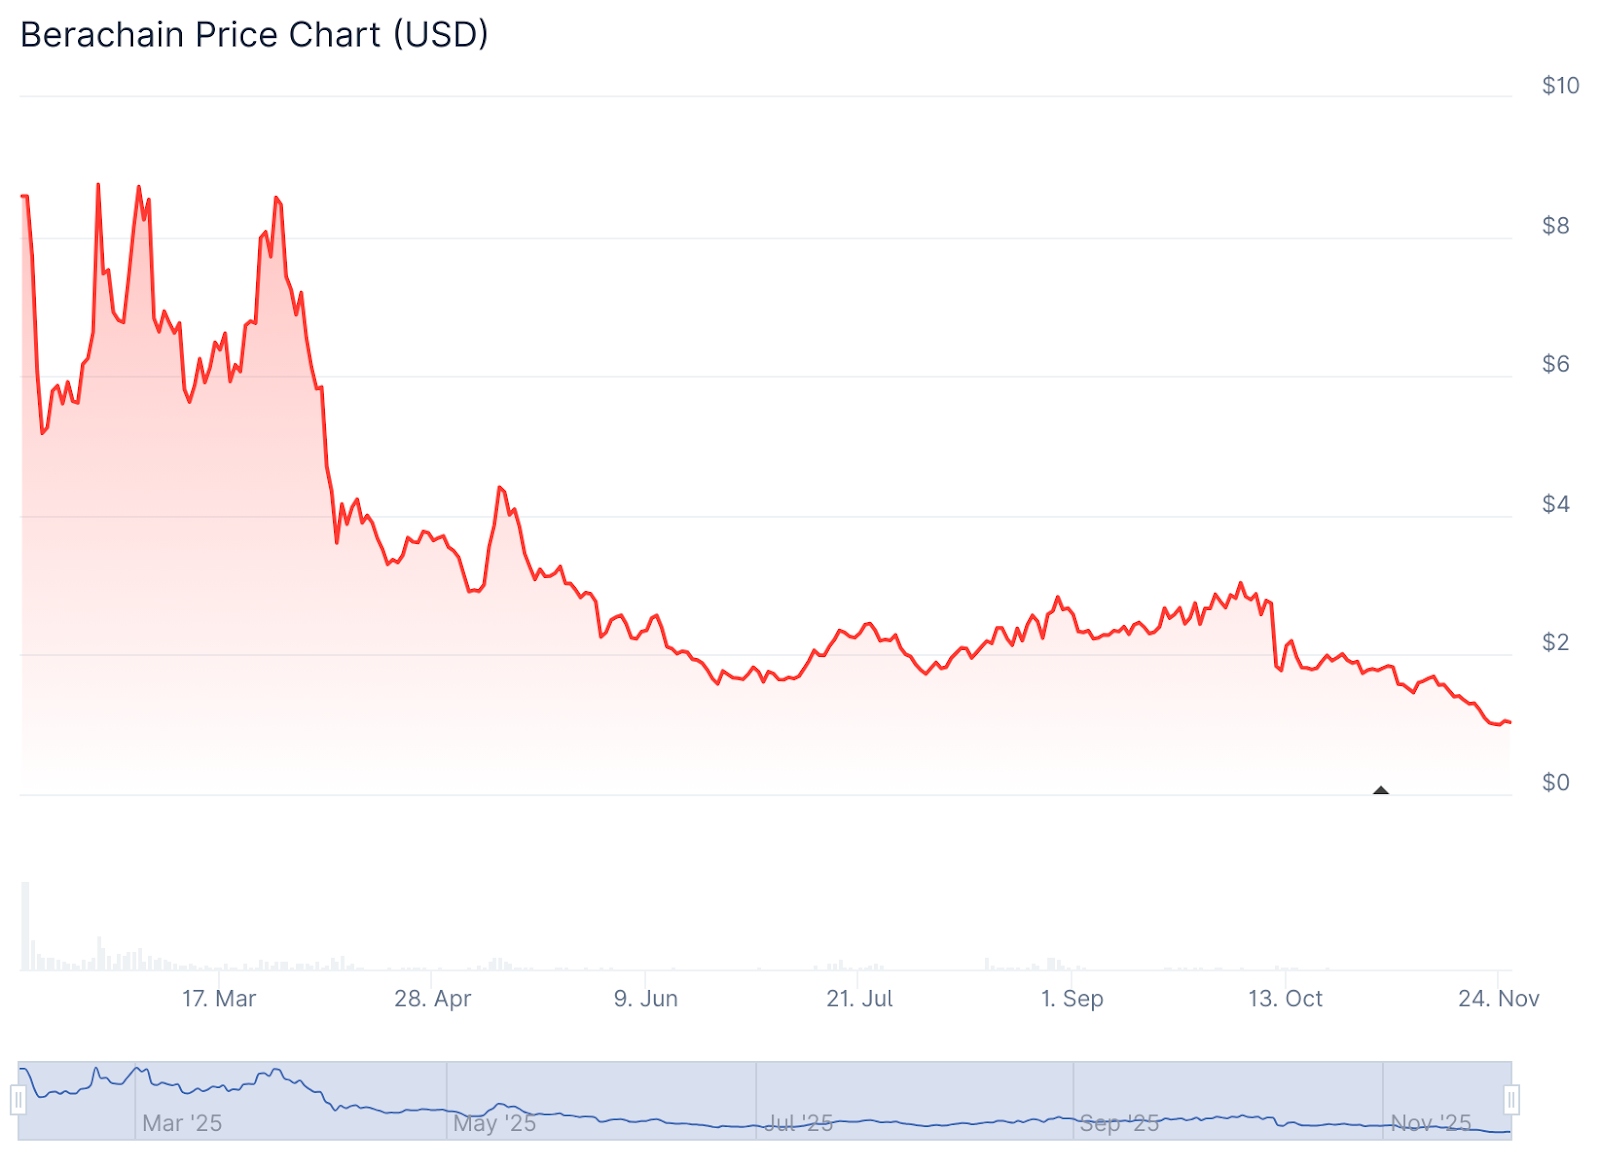
Task: Click the 24. Nov date label
Action: point(1498,999)
